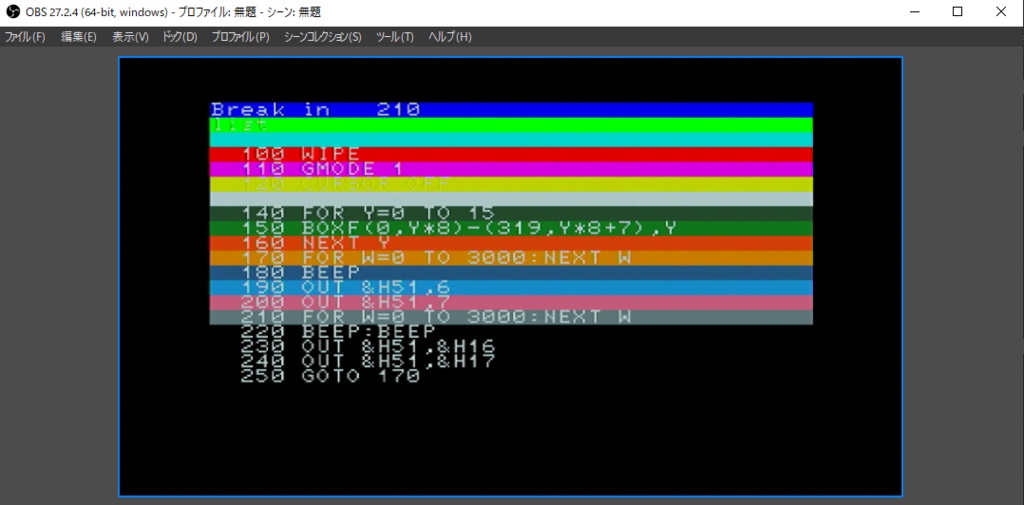Maximize the OBS window

[957, 12]
